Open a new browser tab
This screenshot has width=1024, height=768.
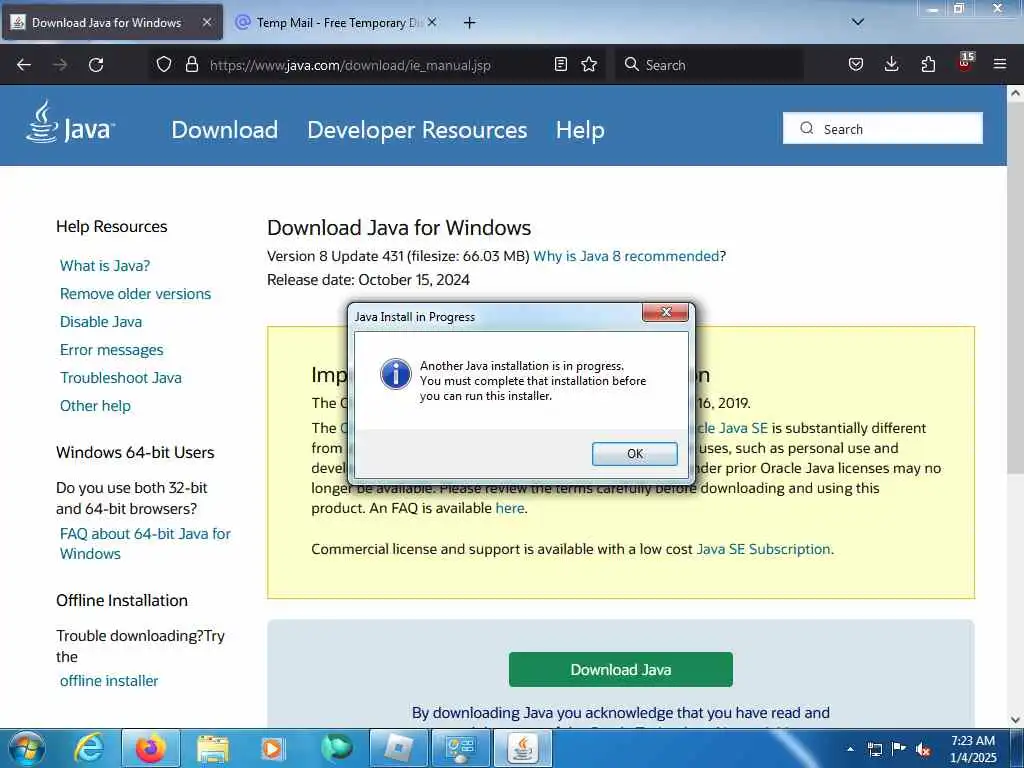469,23
